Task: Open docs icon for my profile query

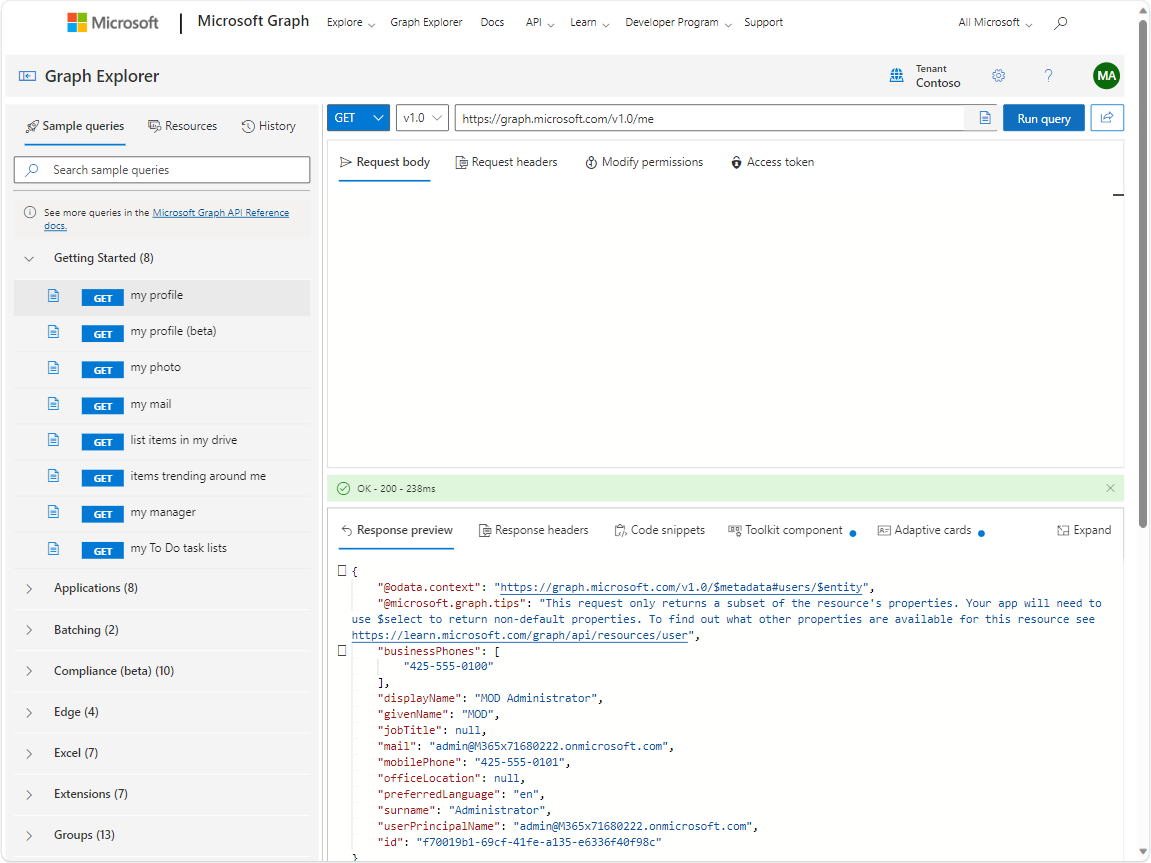Action: [54, 296]
